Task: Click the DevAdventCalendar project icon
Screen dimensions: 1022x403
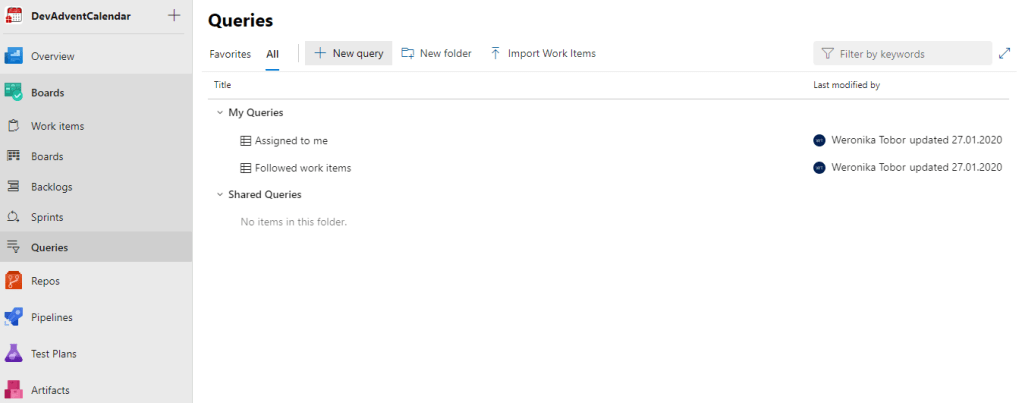Action: [14, 15]
